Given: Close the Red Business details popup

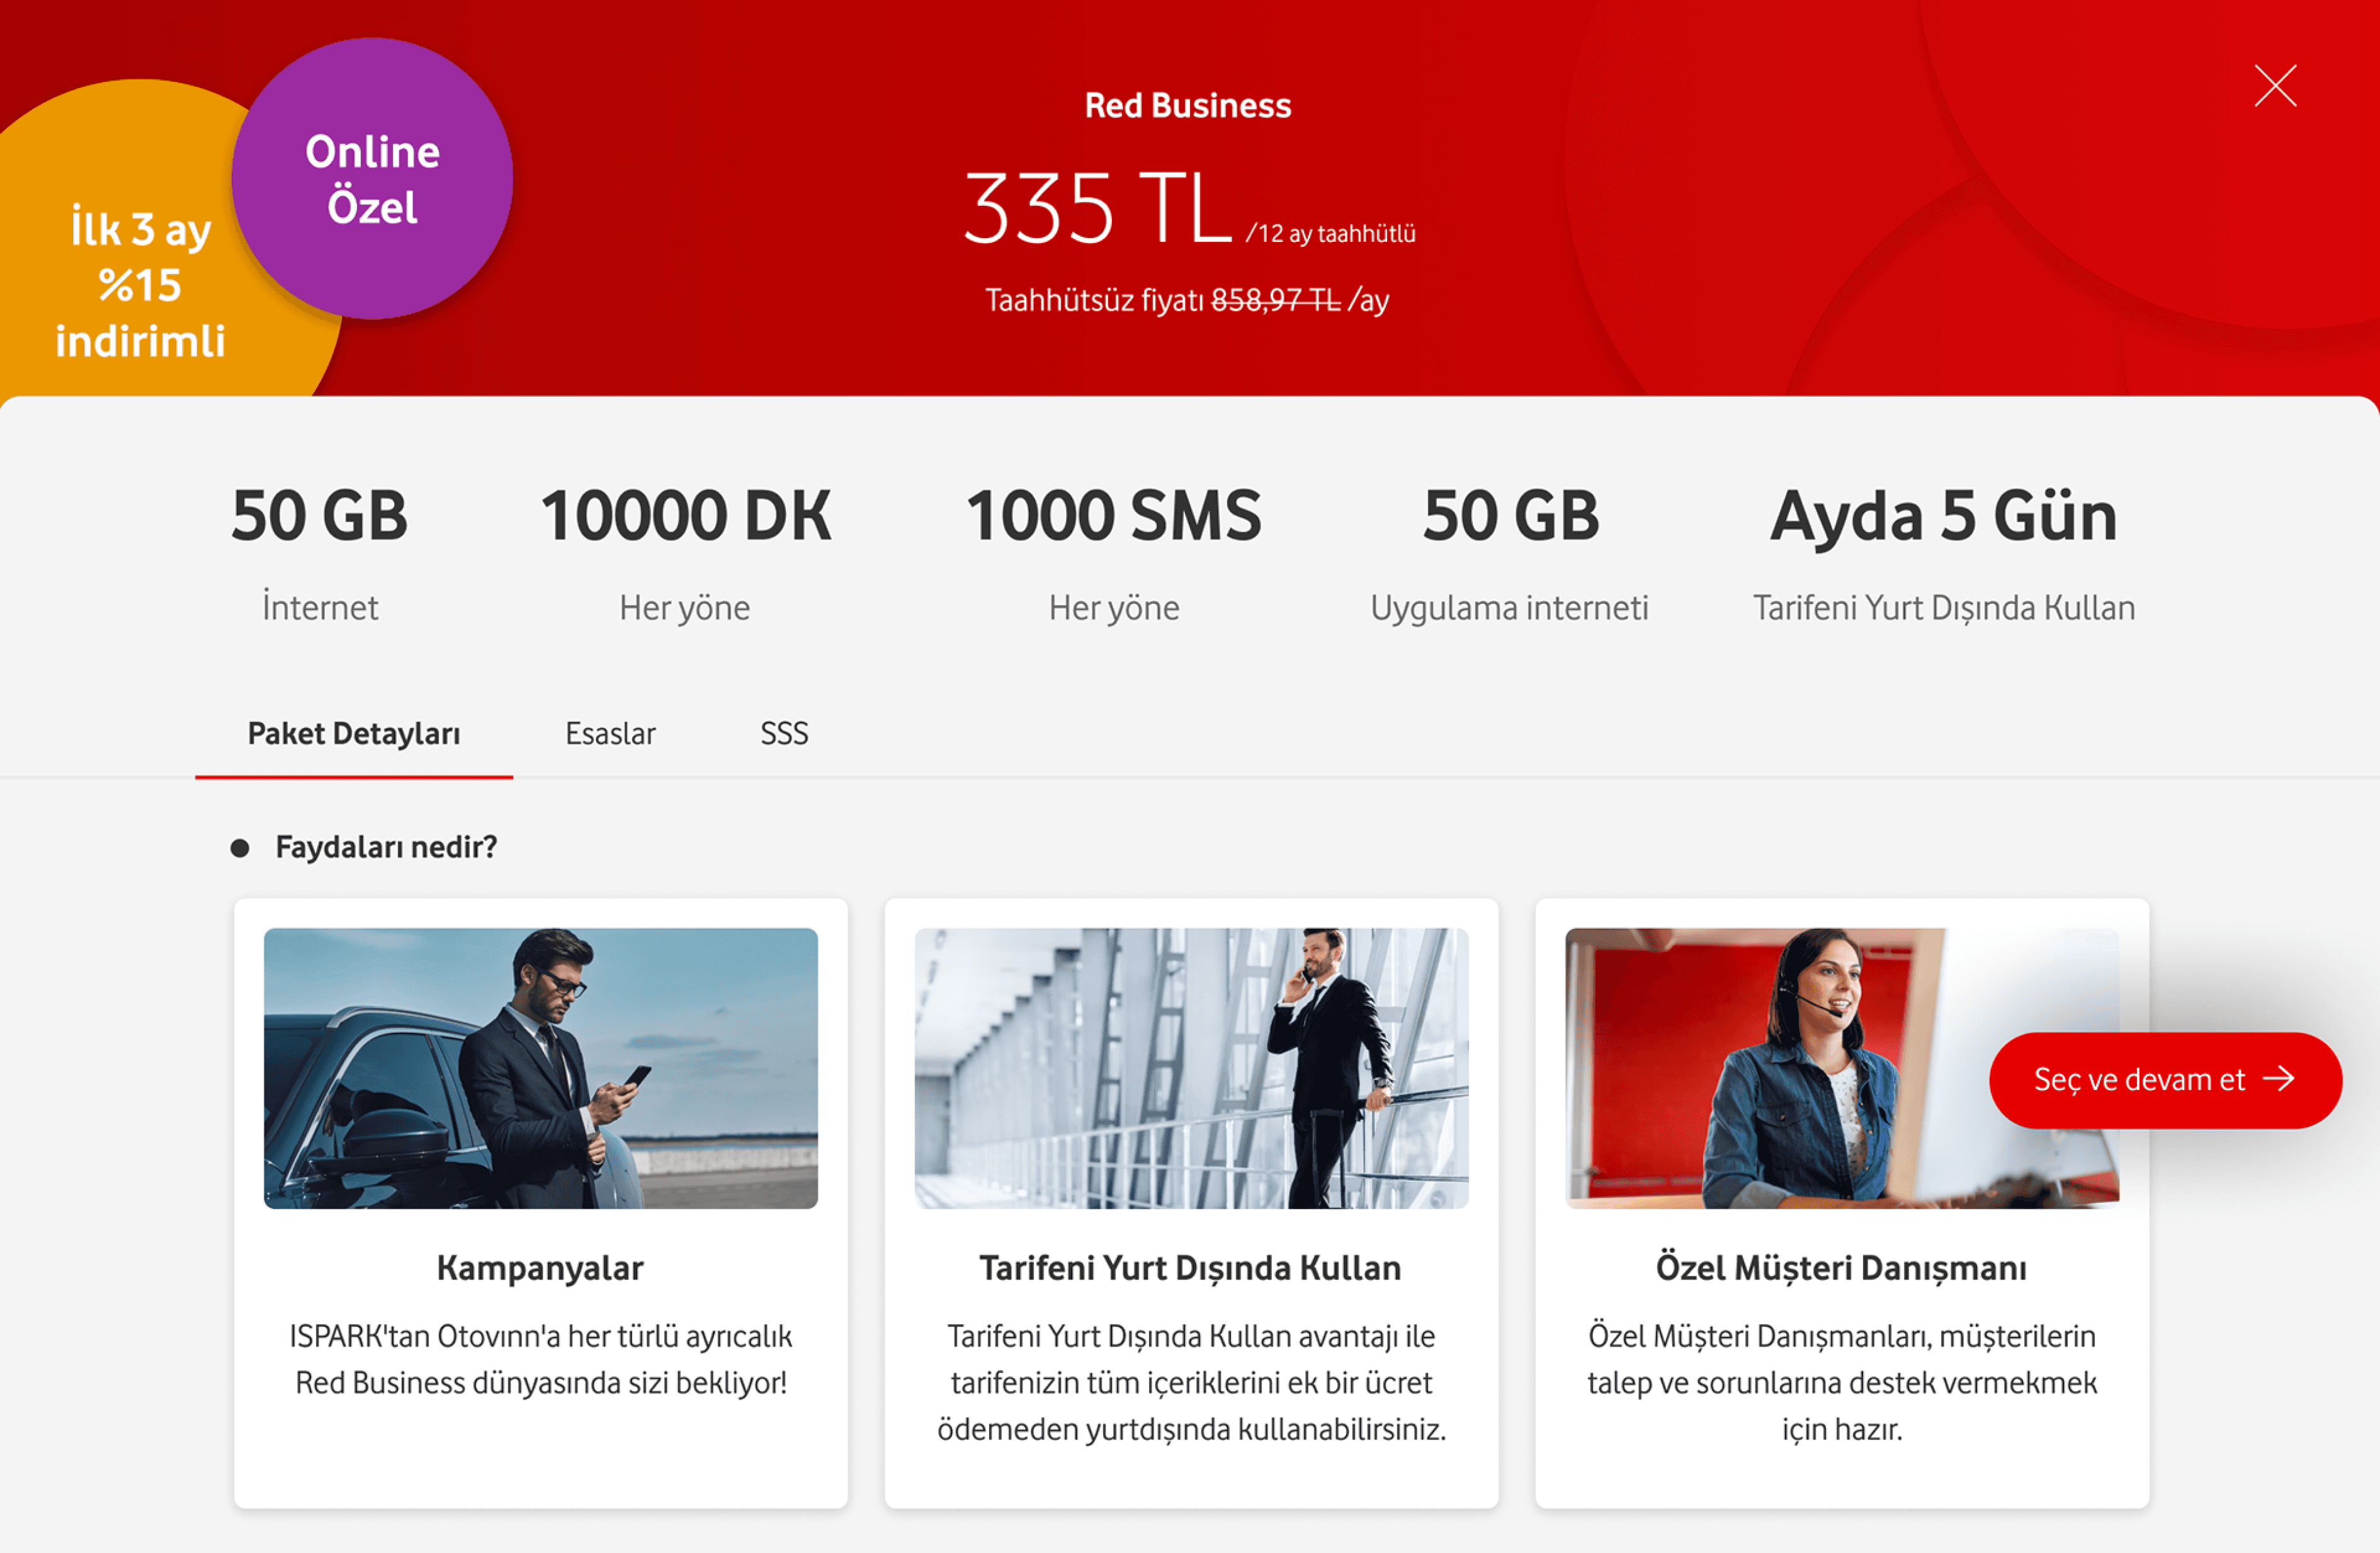Looking at the screenshot, I should 2274,86.
